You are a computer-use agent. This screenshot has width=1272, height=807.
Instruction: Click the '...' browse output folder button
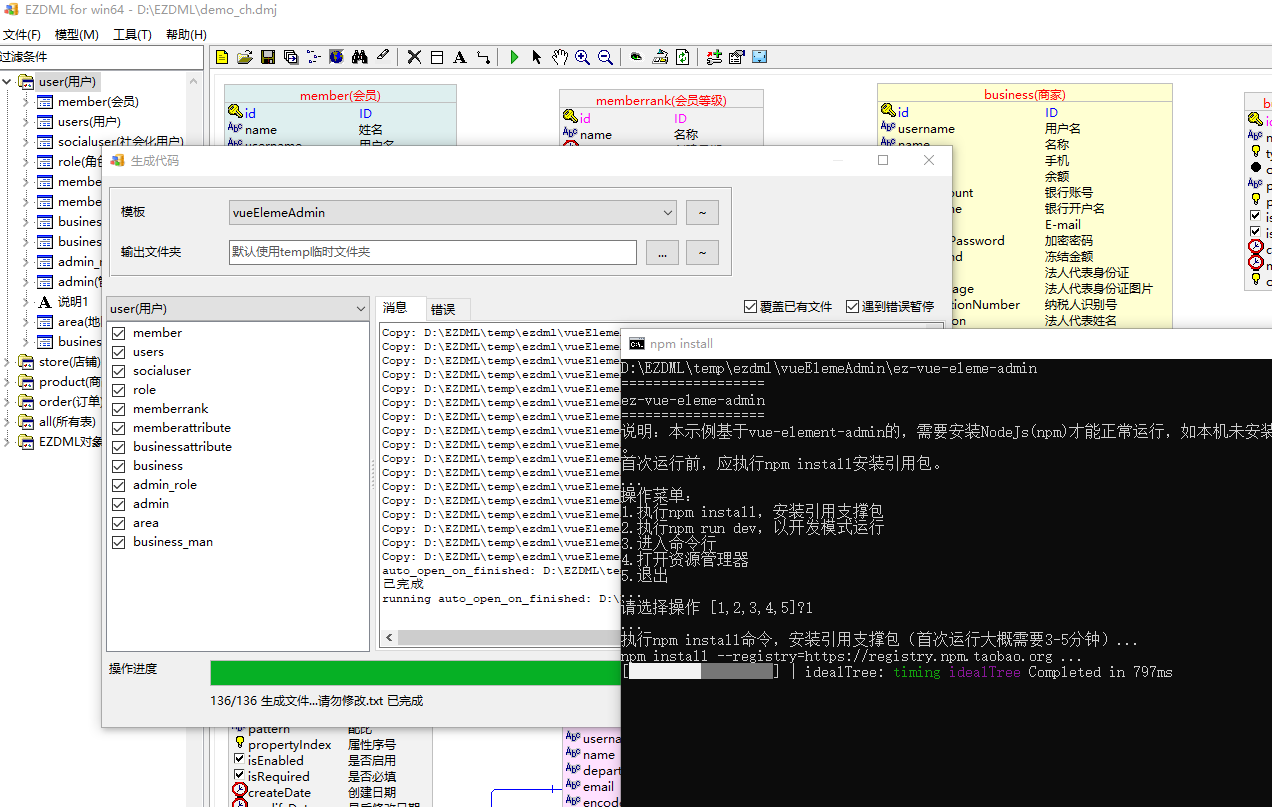pyautogui.click(x=662, y=252)
